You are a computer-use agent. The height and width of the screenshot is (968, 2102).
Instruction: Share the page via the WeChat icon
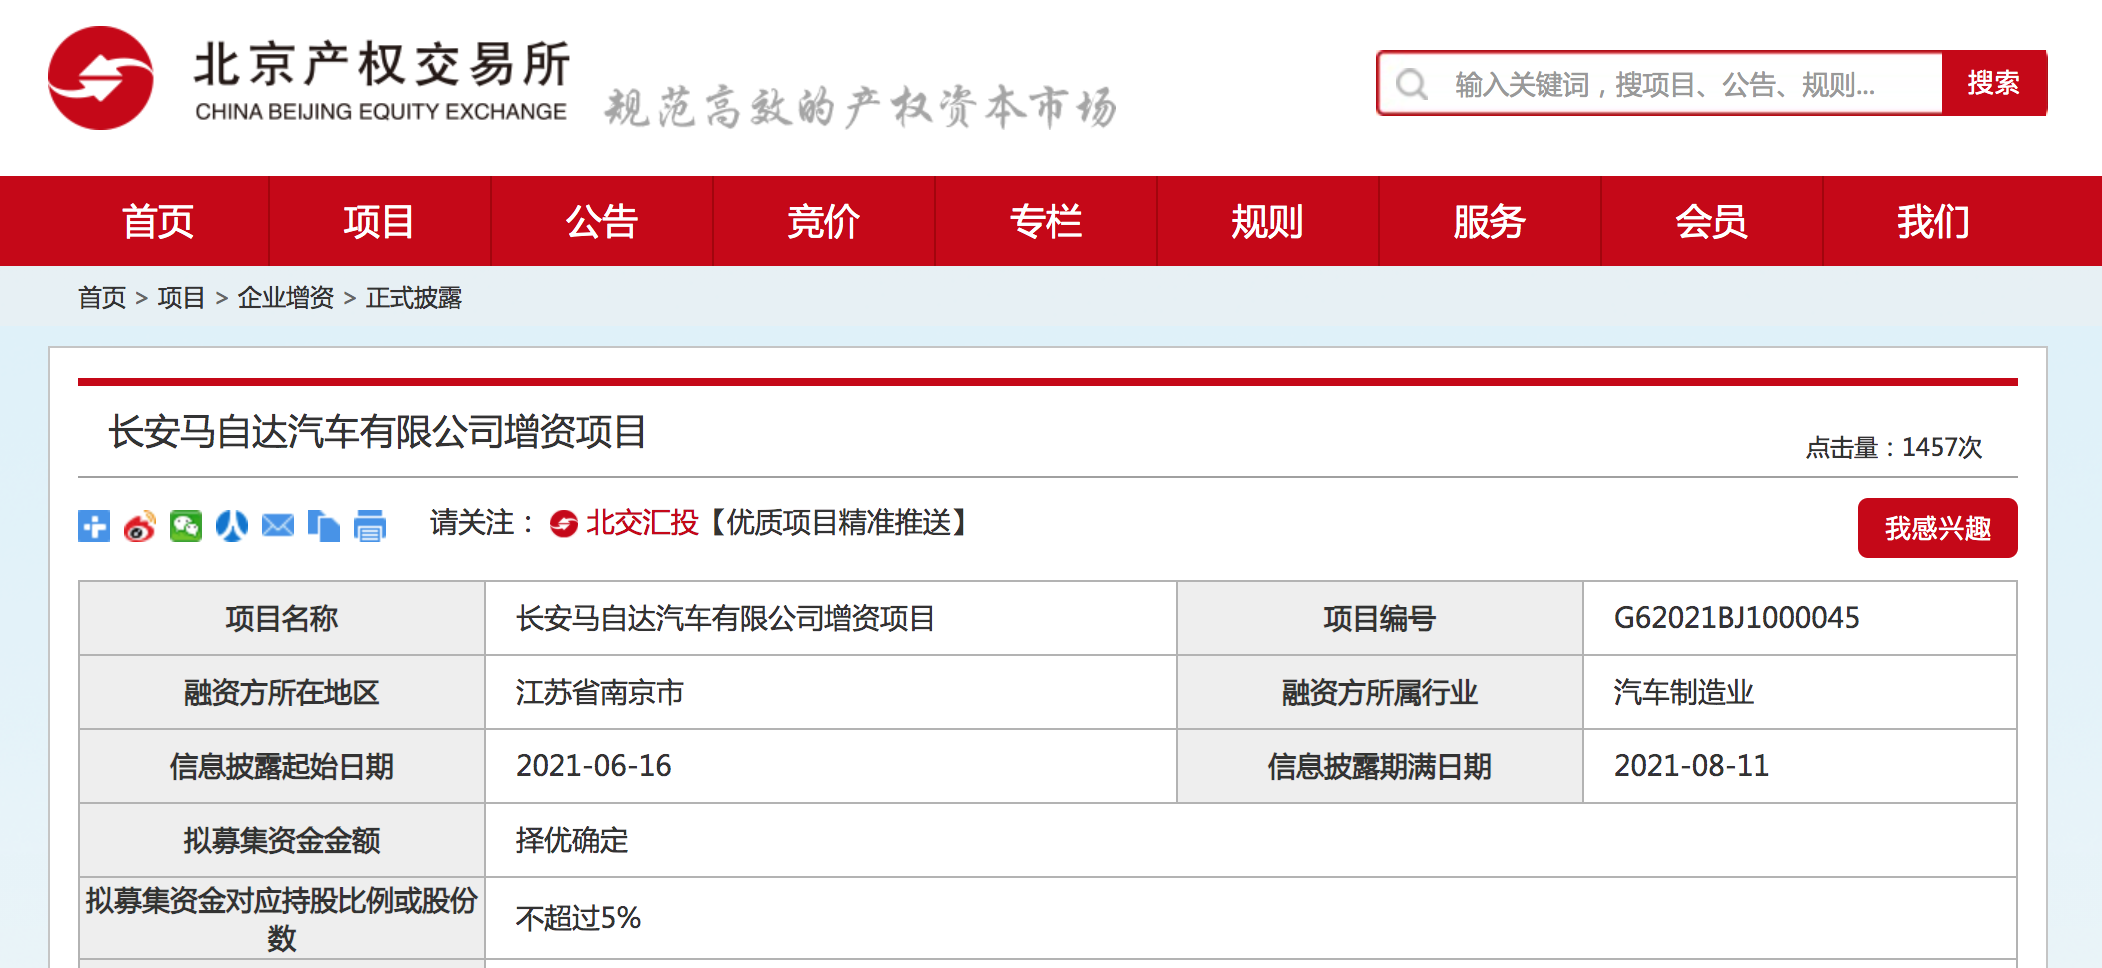[x=186, y=525]
